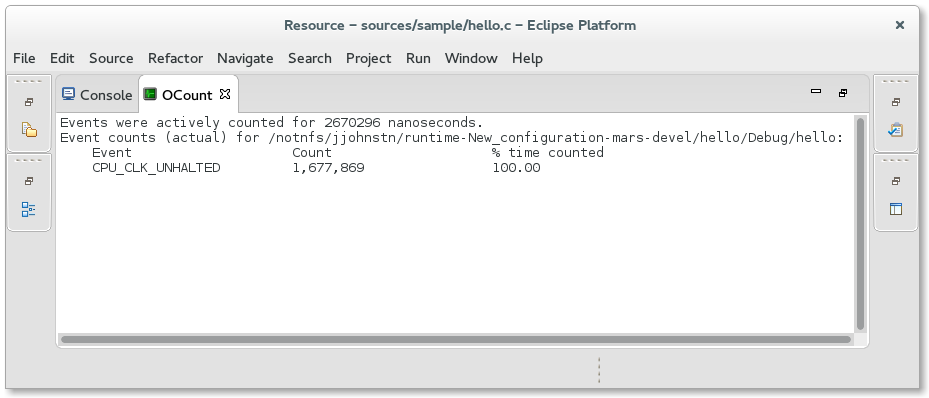Screen dimensions: 929x398
Task: Click the horizontal scrollbar of OCount output
Action: pyautogui.click(x=456, y=340)
